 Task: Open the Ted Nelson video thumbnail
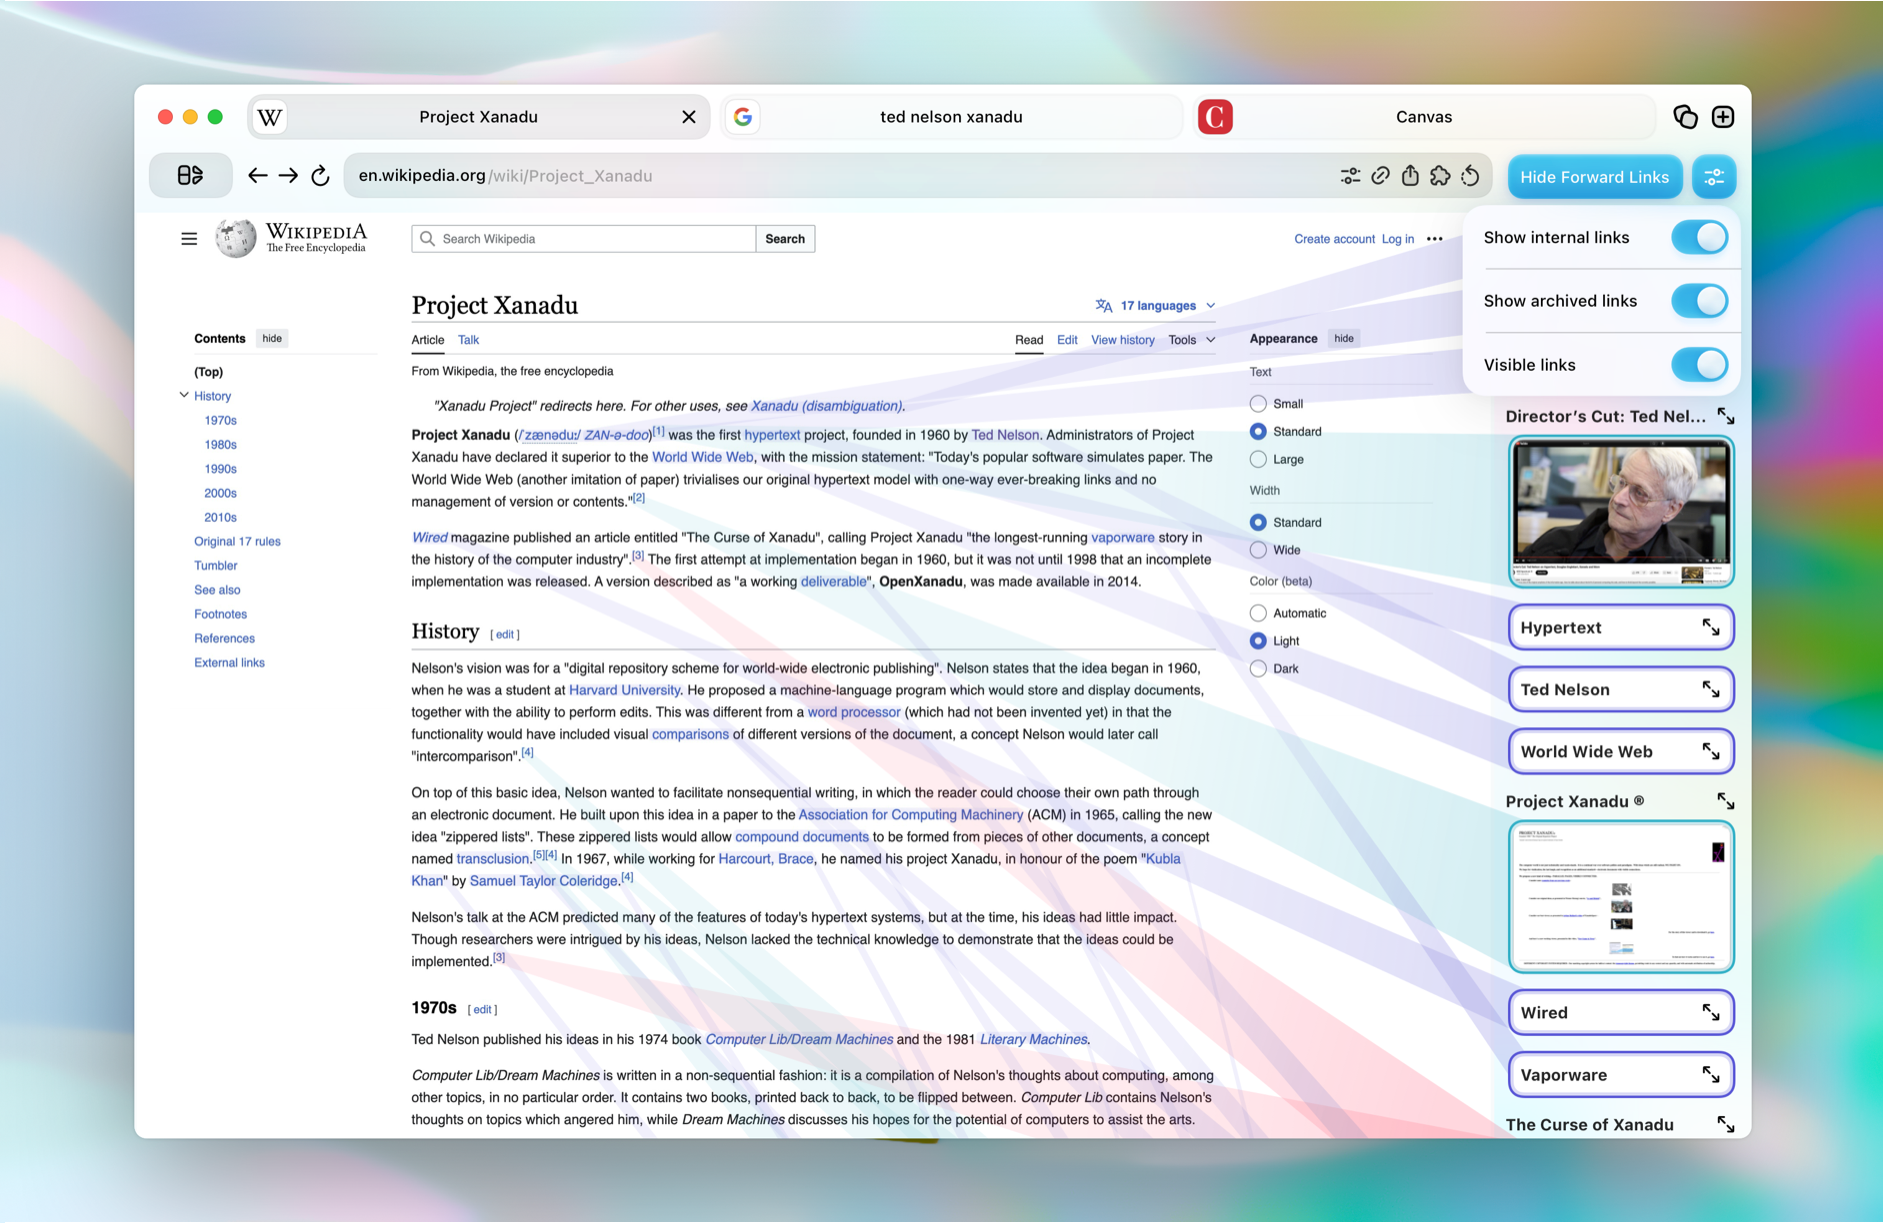(1620, 512)
